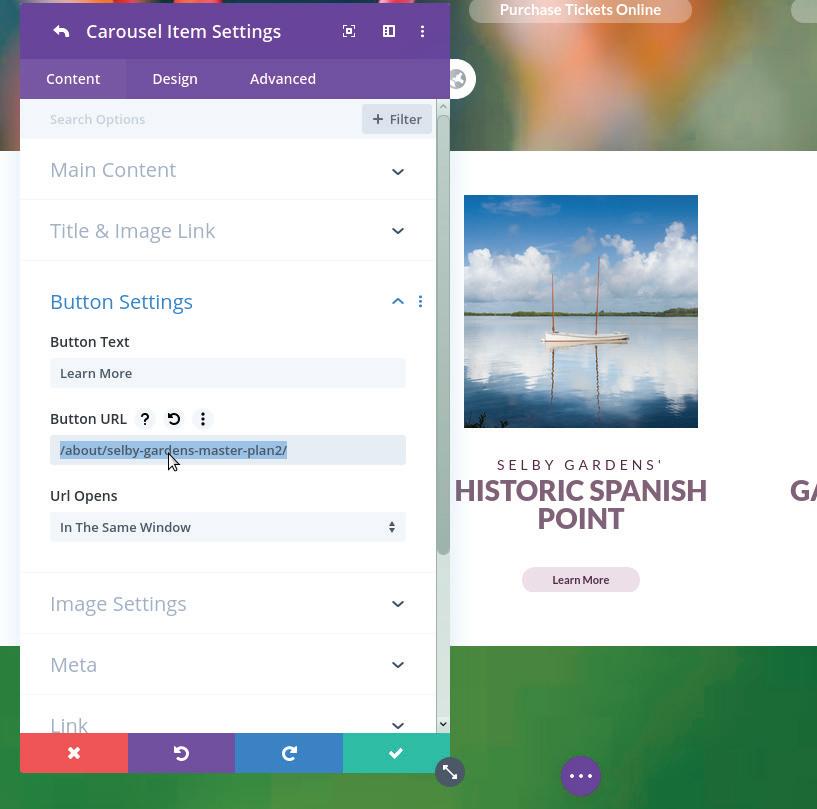
Task: Toggle expanded modal fullscreen icon
Action: (x=349, y=31)
